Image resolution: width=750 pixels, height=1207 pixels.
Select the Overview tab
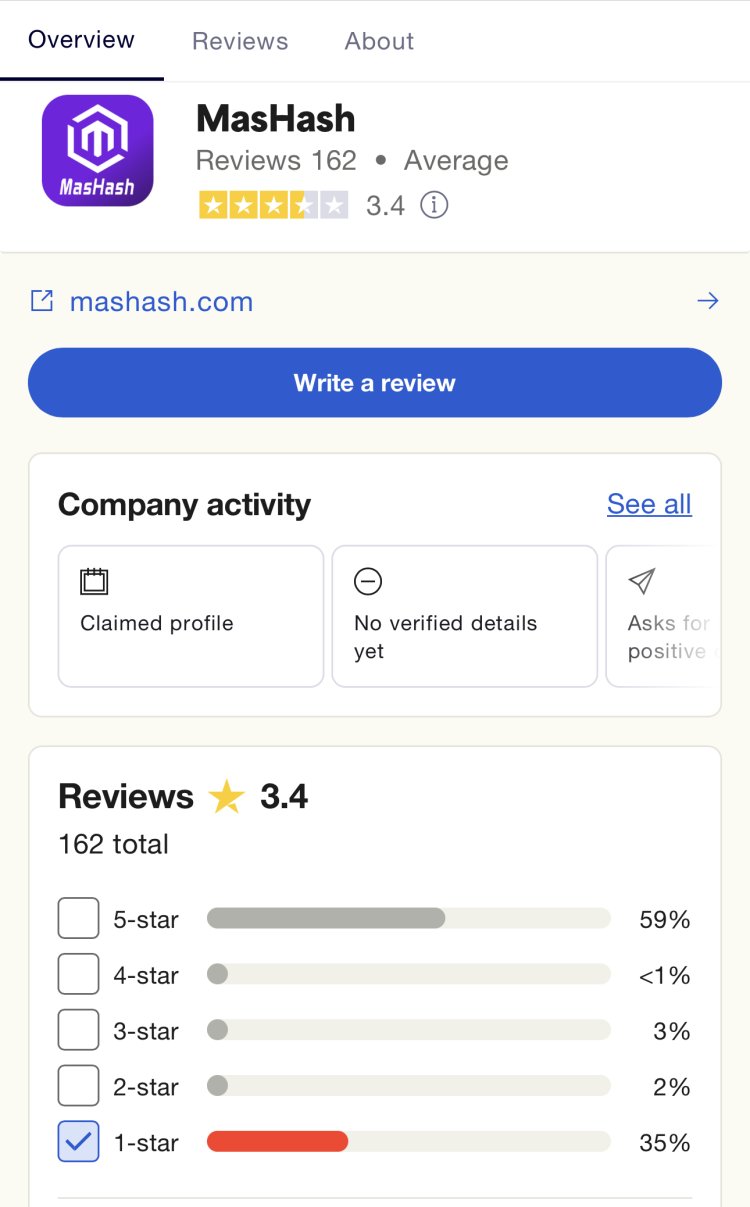click(81, 40)
